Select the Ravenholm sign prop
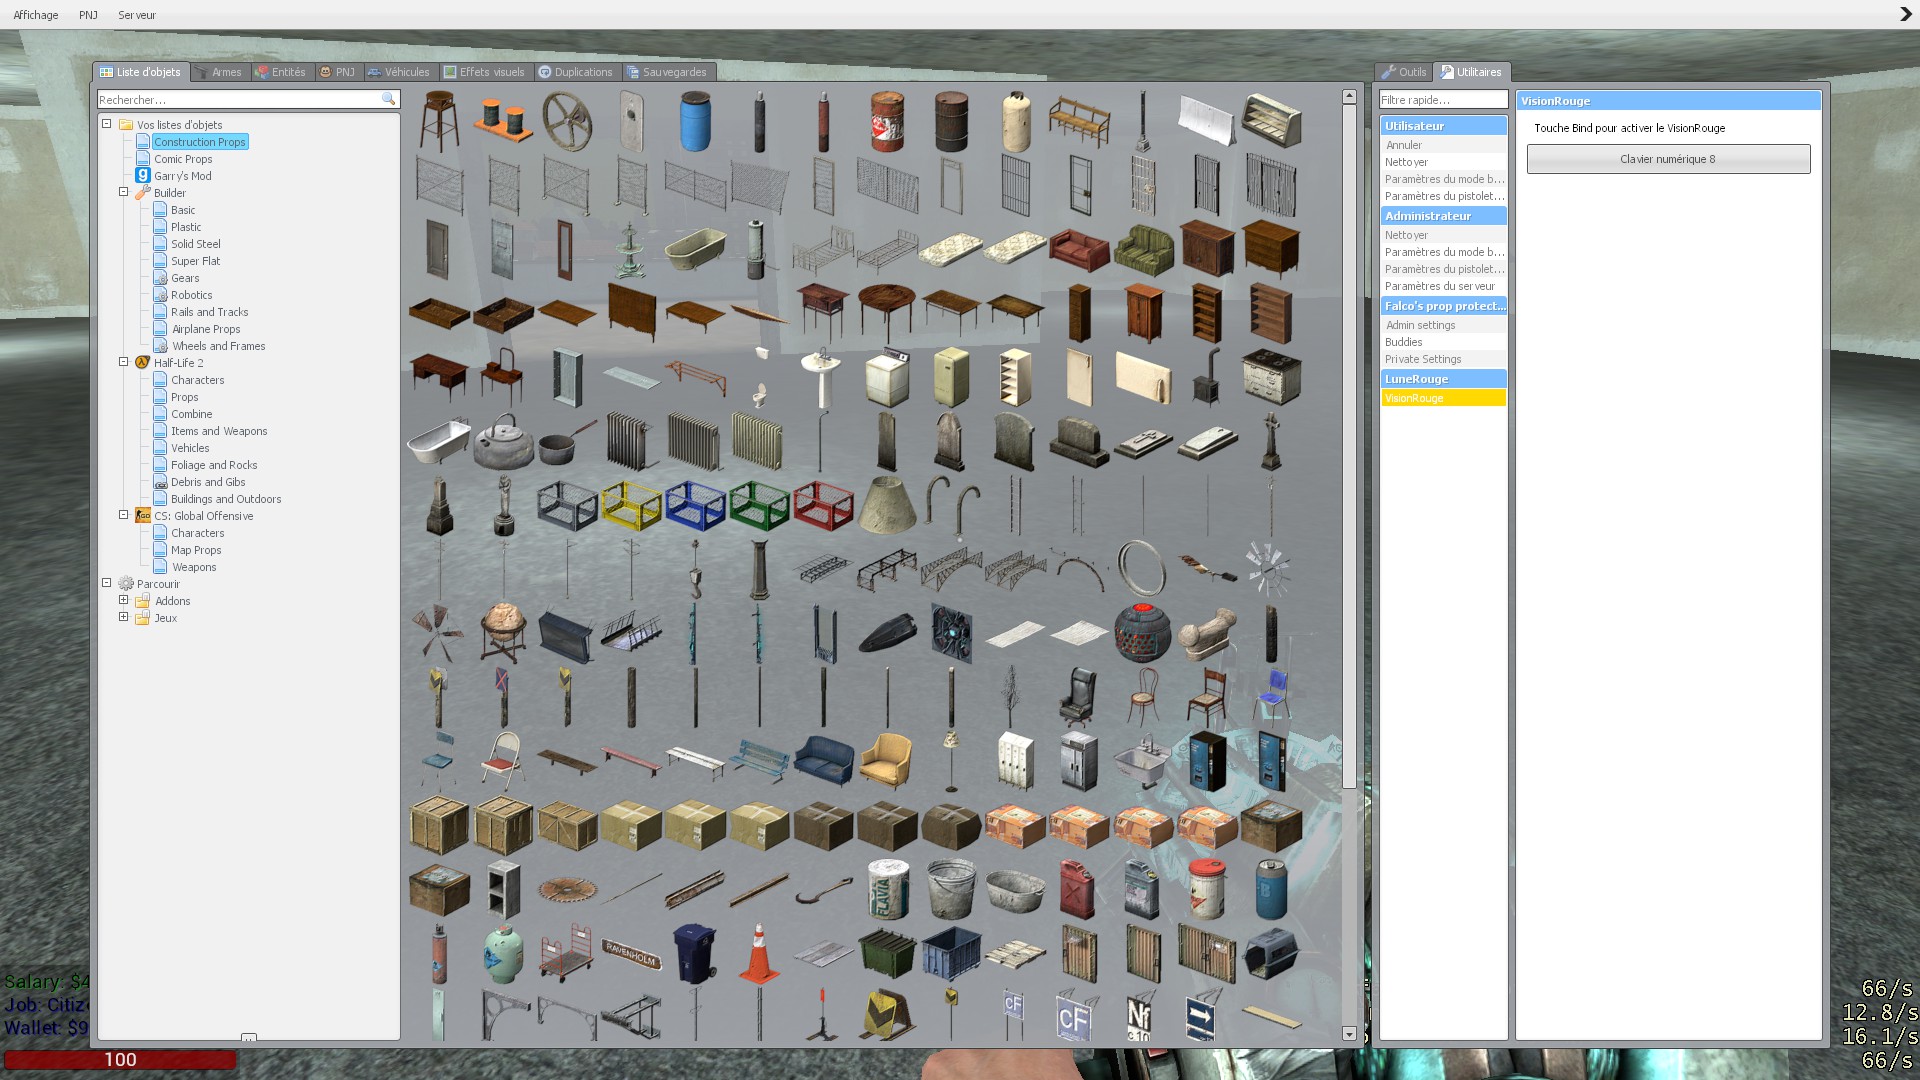1920x1080 pixels. [631, 953]
